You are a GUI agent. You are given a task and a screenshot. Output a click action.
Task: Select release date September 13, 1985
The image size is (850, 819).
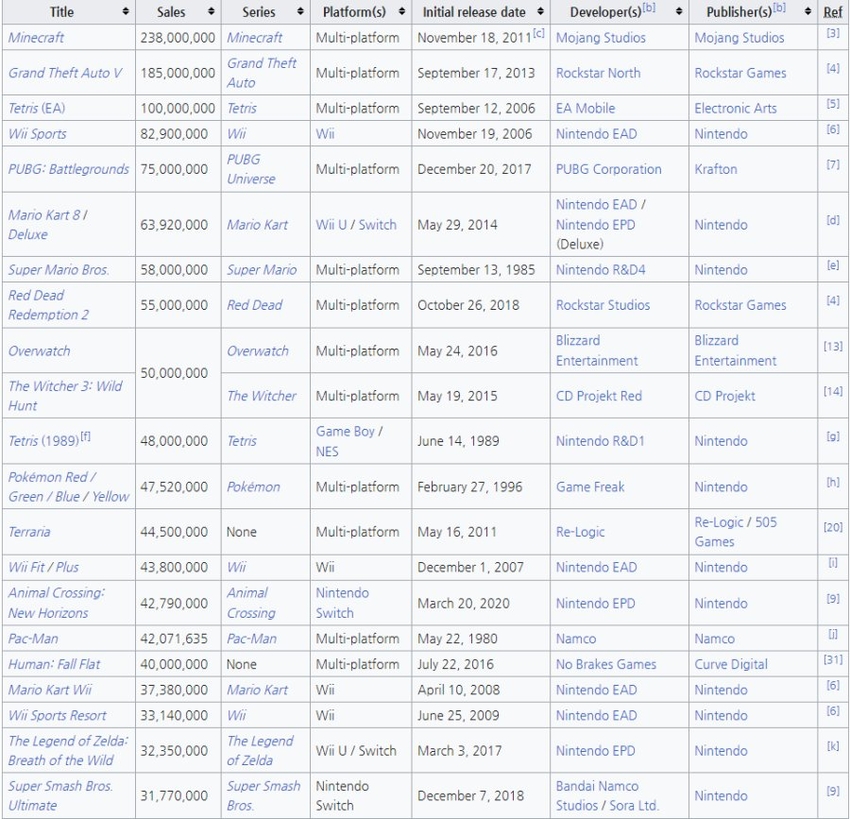476,269
